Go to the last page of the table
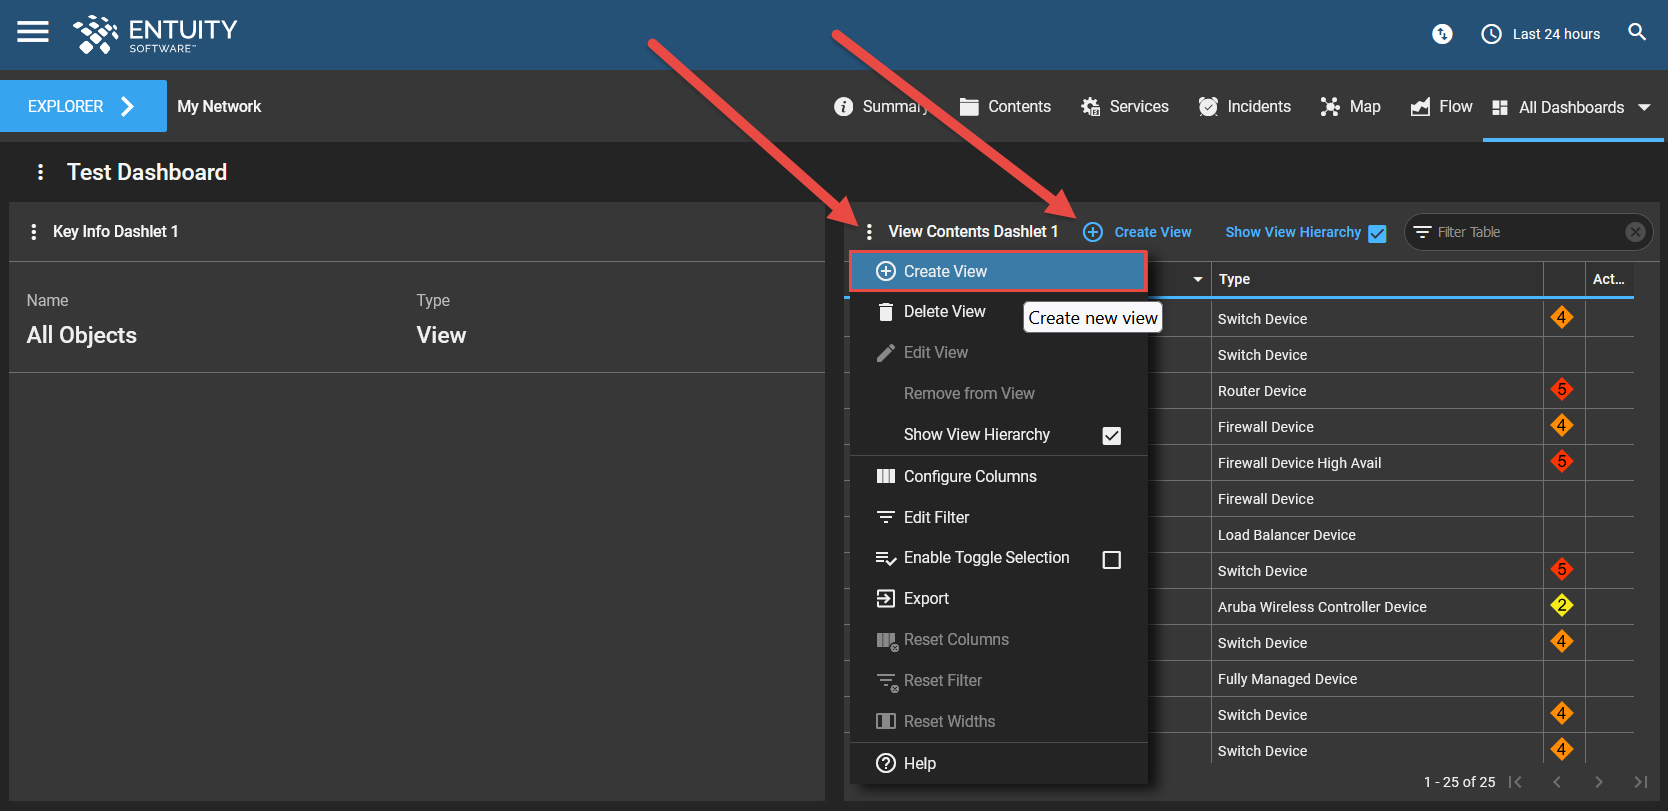Image resolution: width=1668 pixels, height=811 pixels. coord(1640,782)
